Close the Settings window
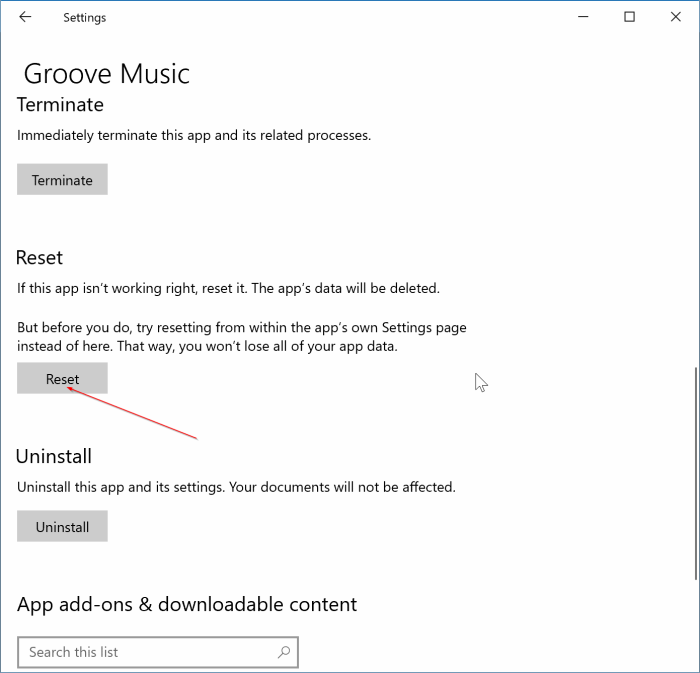The width and height of the screenshot is (700, 673). click(675, 17)
